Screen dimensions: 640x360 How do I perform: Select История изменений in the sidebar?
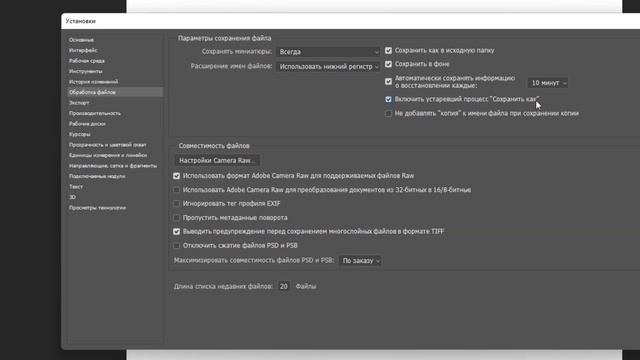tap(93, 82)
